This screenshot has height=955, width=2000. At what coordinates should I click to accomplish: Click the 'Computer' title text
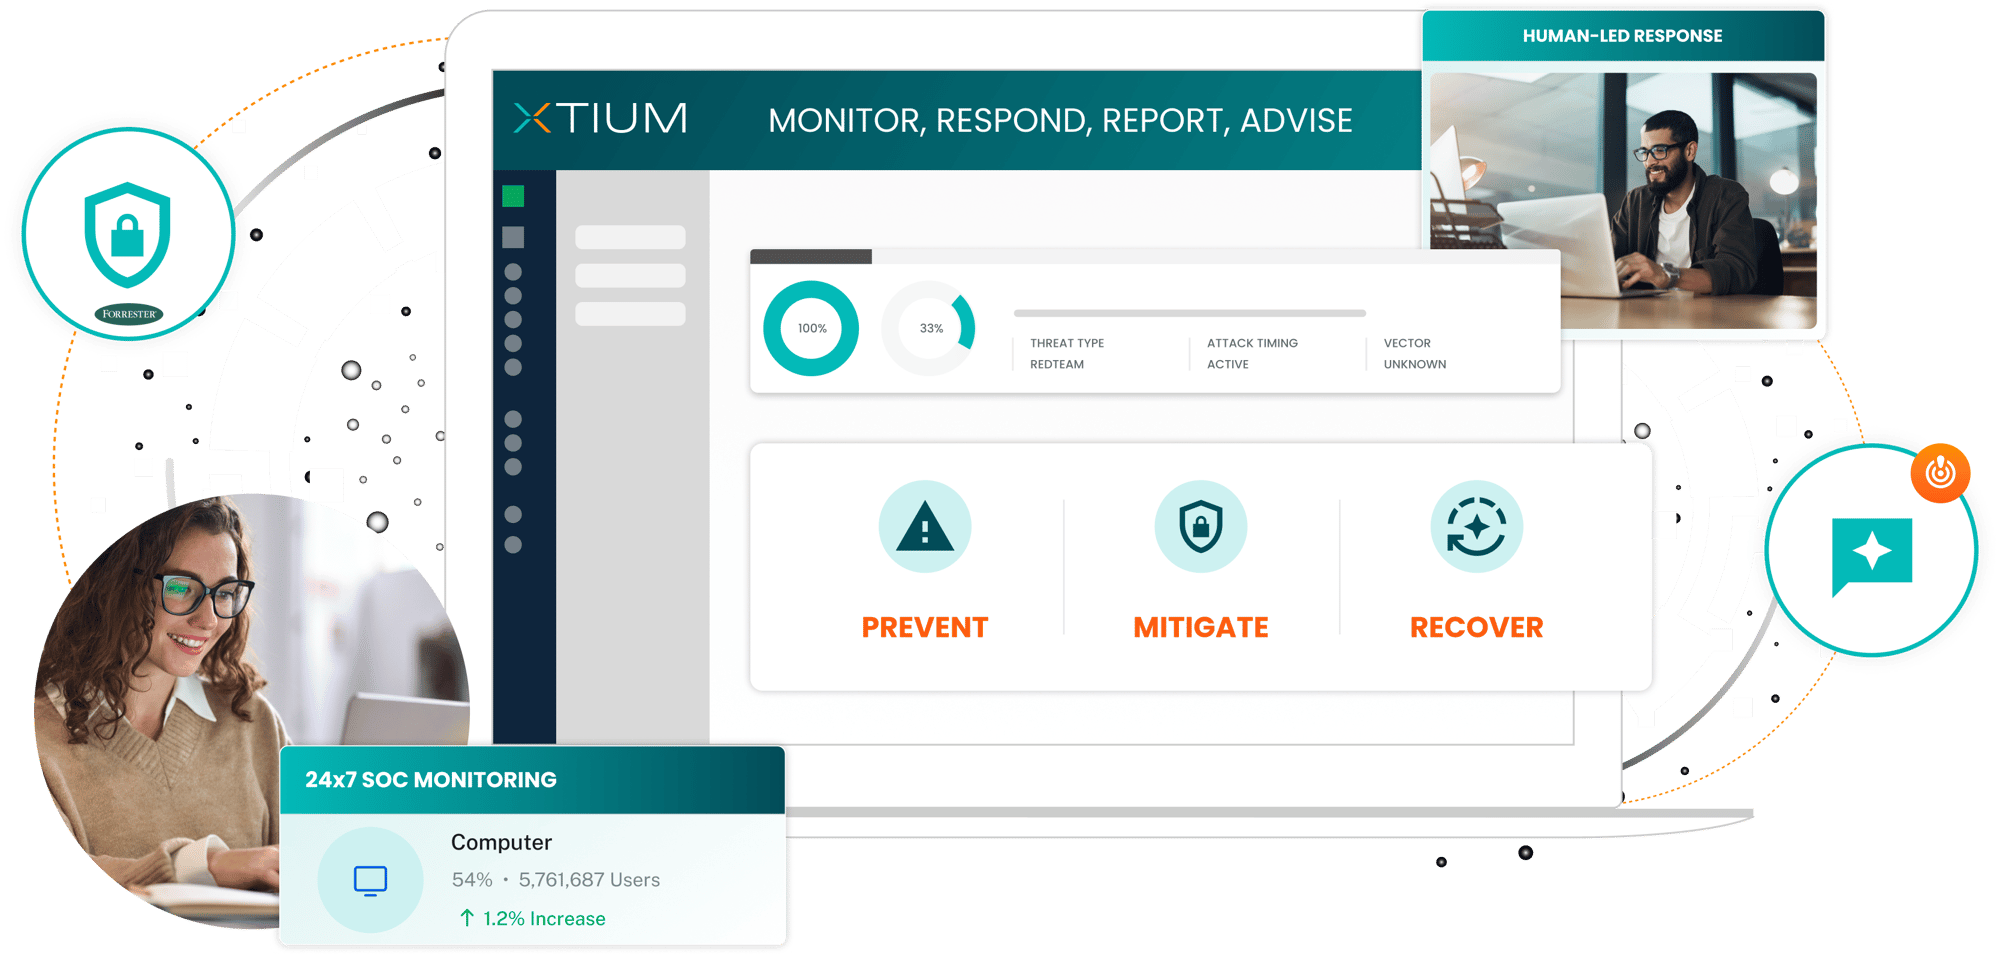(501, 842)
